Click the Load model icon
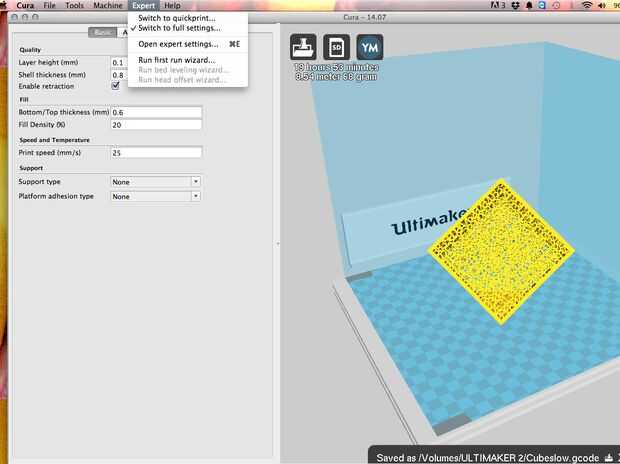Viewport: 620px width, 464px height. [303, 47]
